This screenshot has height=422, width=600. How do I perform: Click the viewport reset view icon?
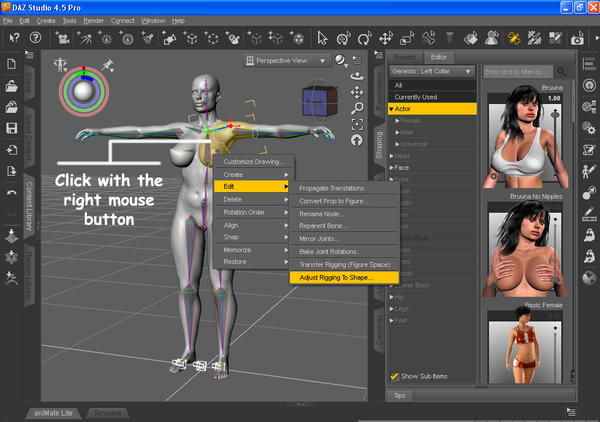point(357,140)
